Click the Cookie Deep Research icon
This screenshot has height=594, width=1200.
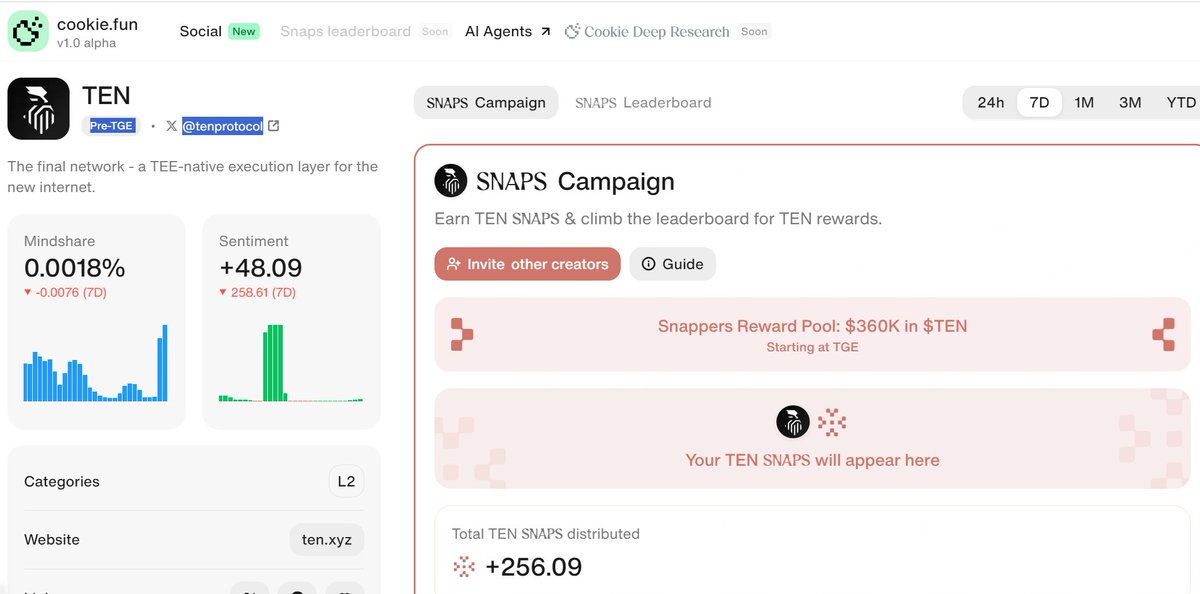point(572,32)
